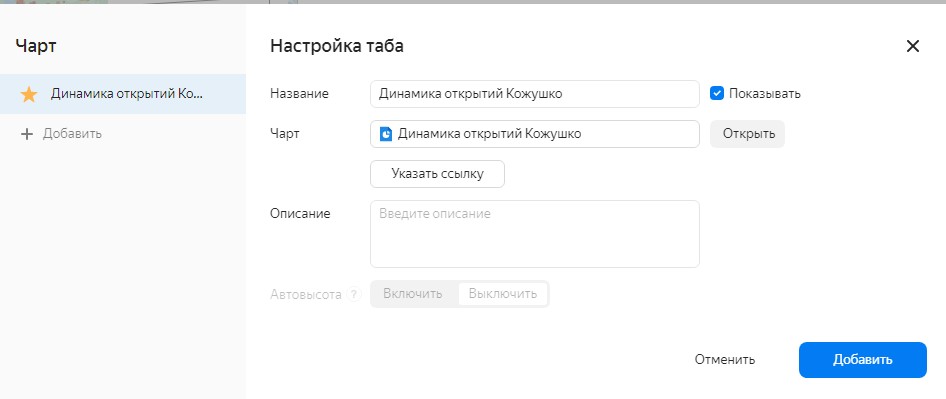Click the Показывать label text
Screen dimensions: 946x399
[x=764, y=94]
